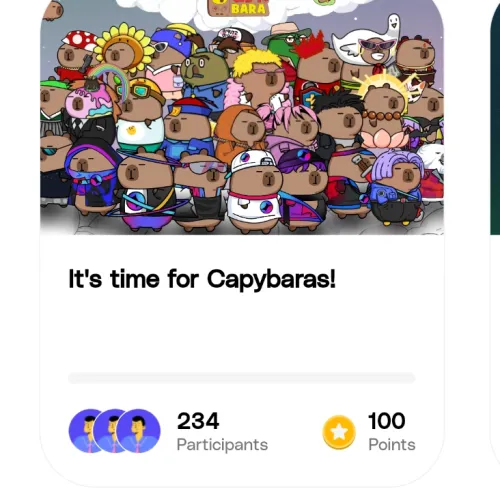Image resolution: width=500 pixels, height=500 pixels.
Task: Click the sunflower-headed capybara in the banner
Action: click(x=123, y=48)
